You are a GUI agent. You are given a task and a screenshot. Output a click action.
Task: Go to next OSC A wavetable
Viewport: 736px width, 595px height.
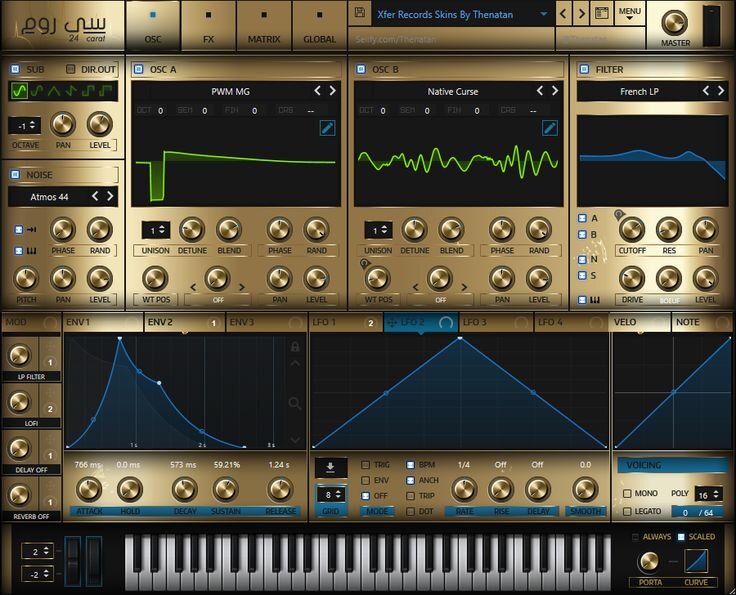tap(333, 91)
